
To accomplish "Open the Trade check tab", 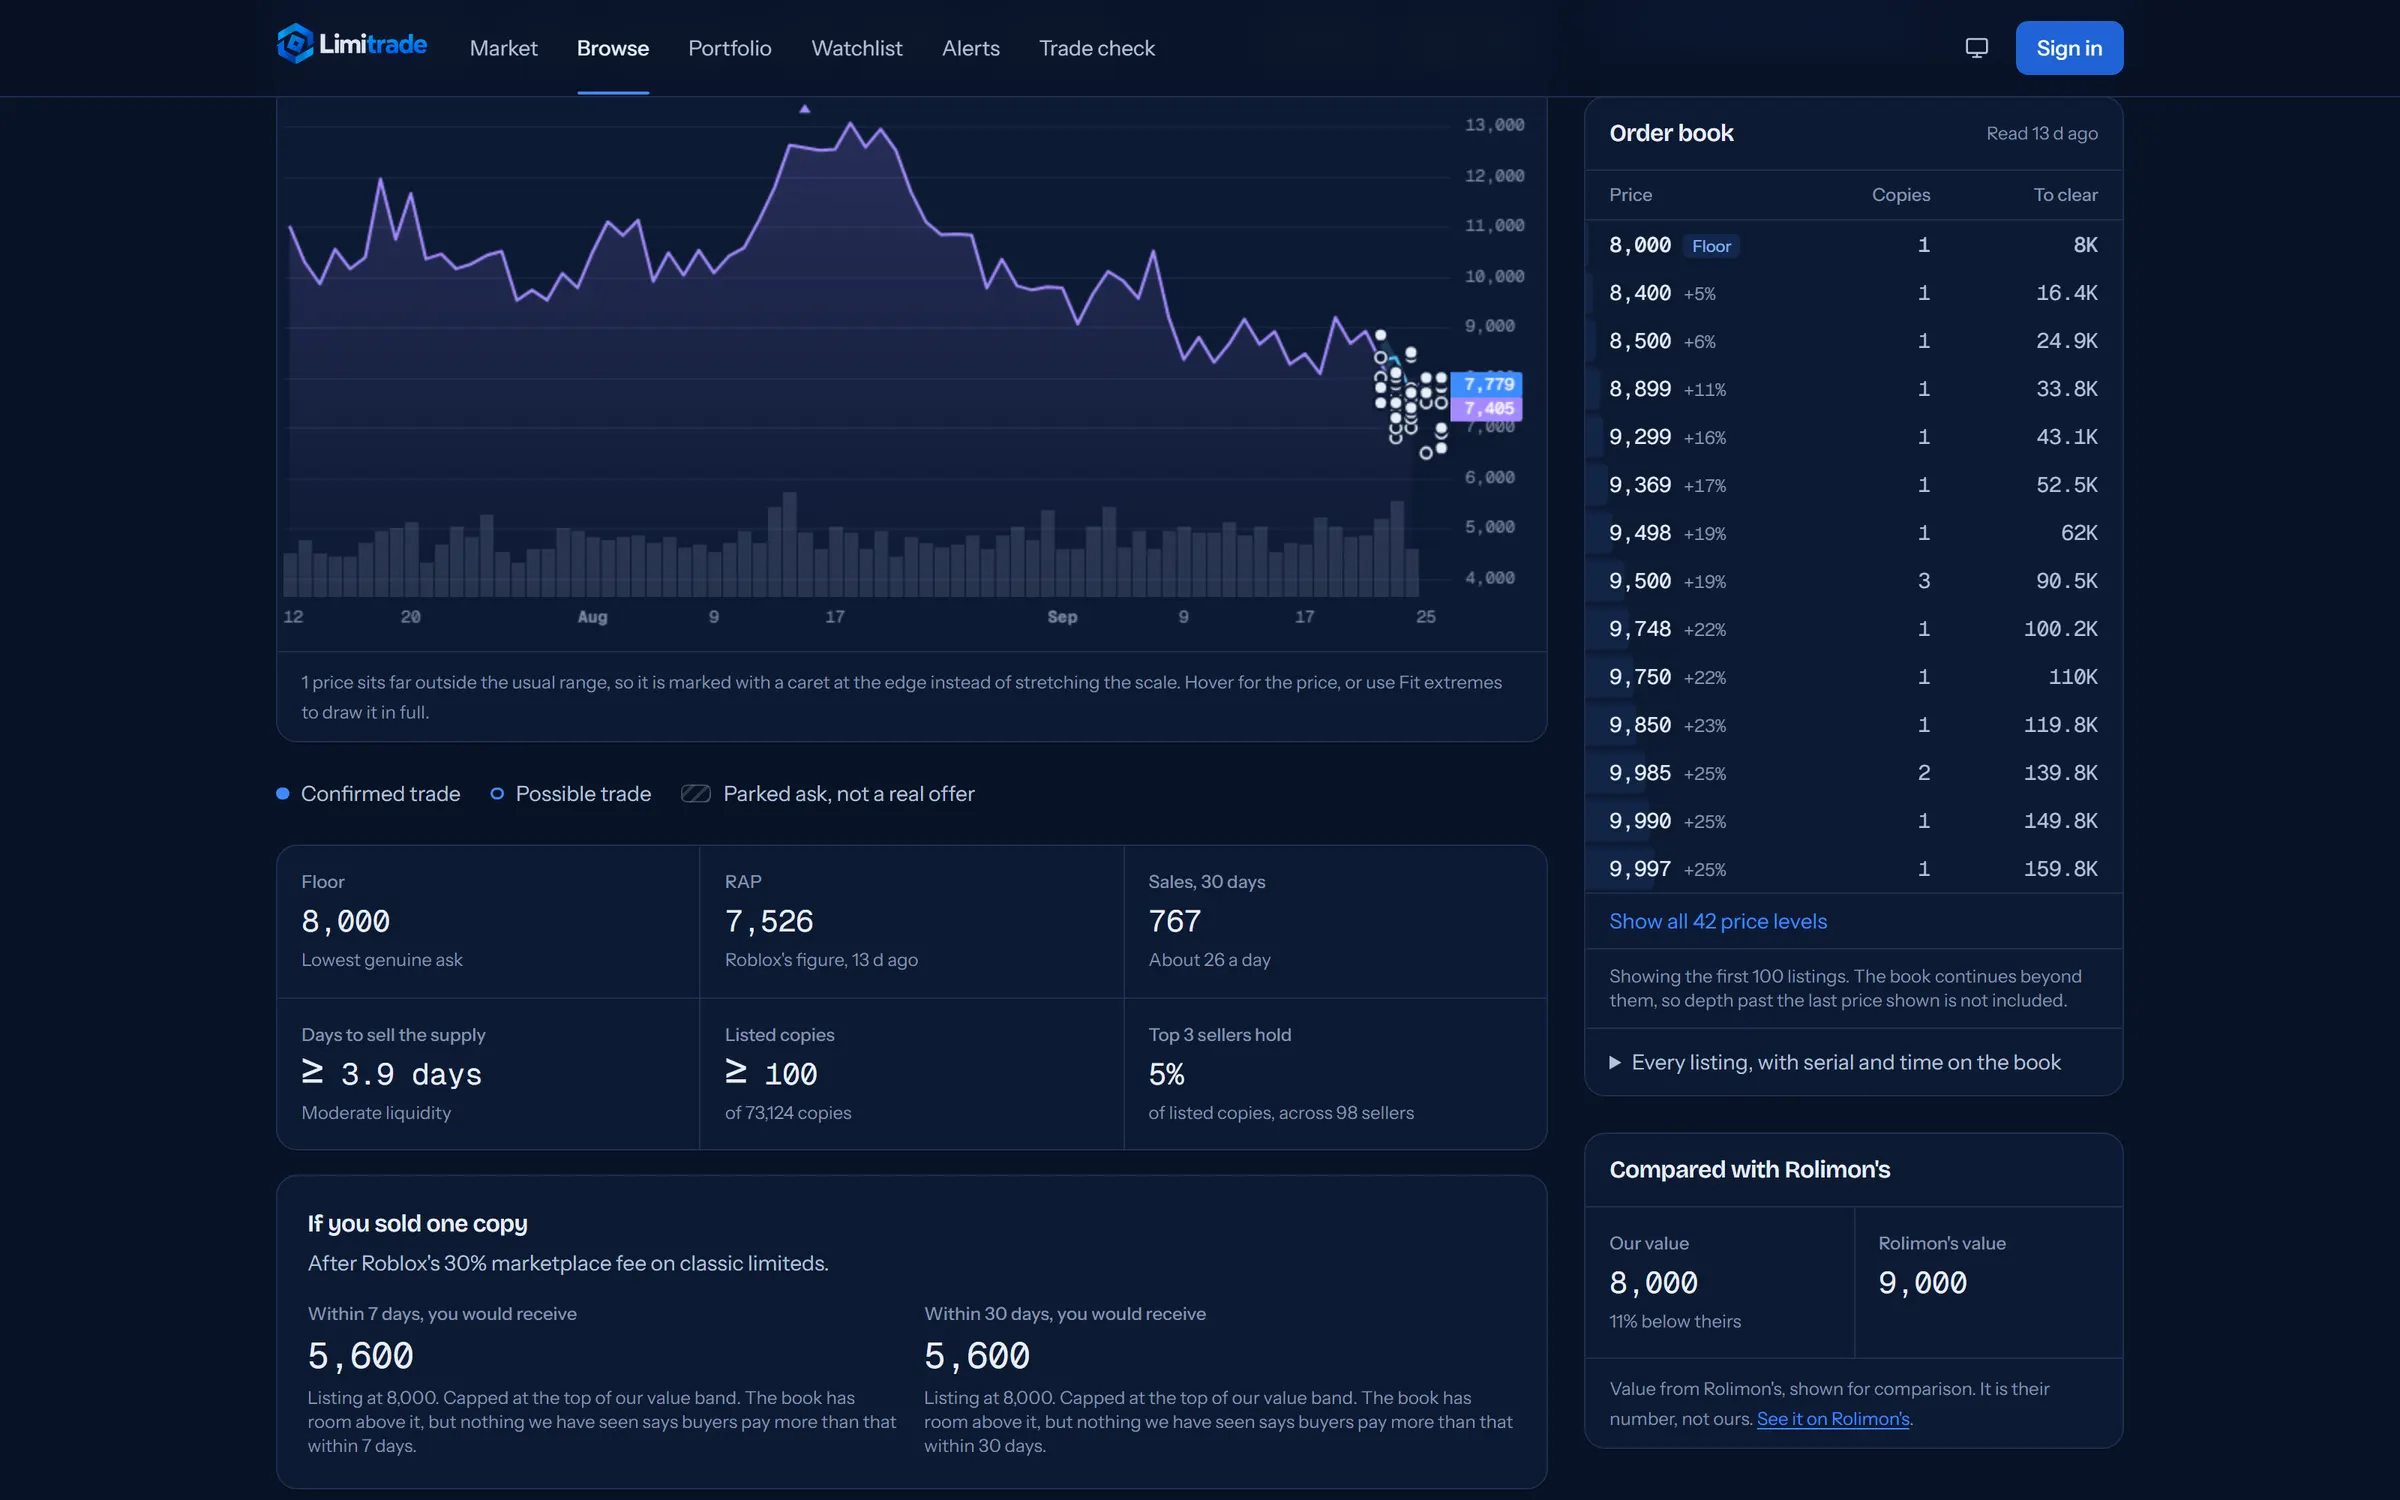I will (x=1097, y=48).
